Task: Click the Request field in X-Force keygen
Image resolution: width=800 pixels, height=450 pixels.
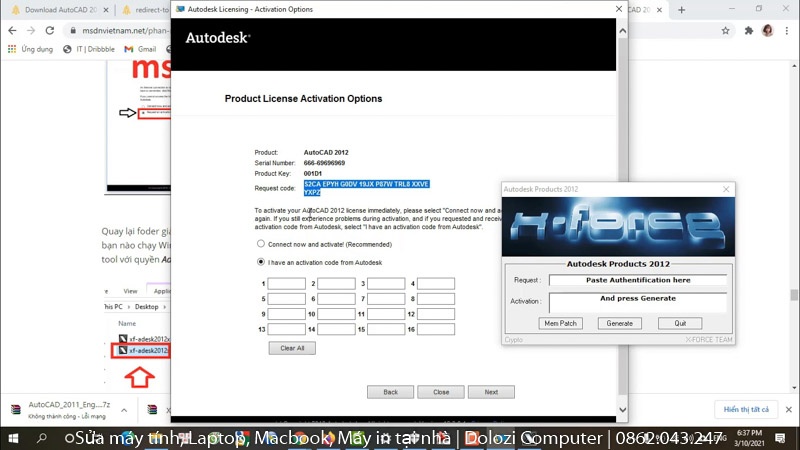Action: coord(638,280)
